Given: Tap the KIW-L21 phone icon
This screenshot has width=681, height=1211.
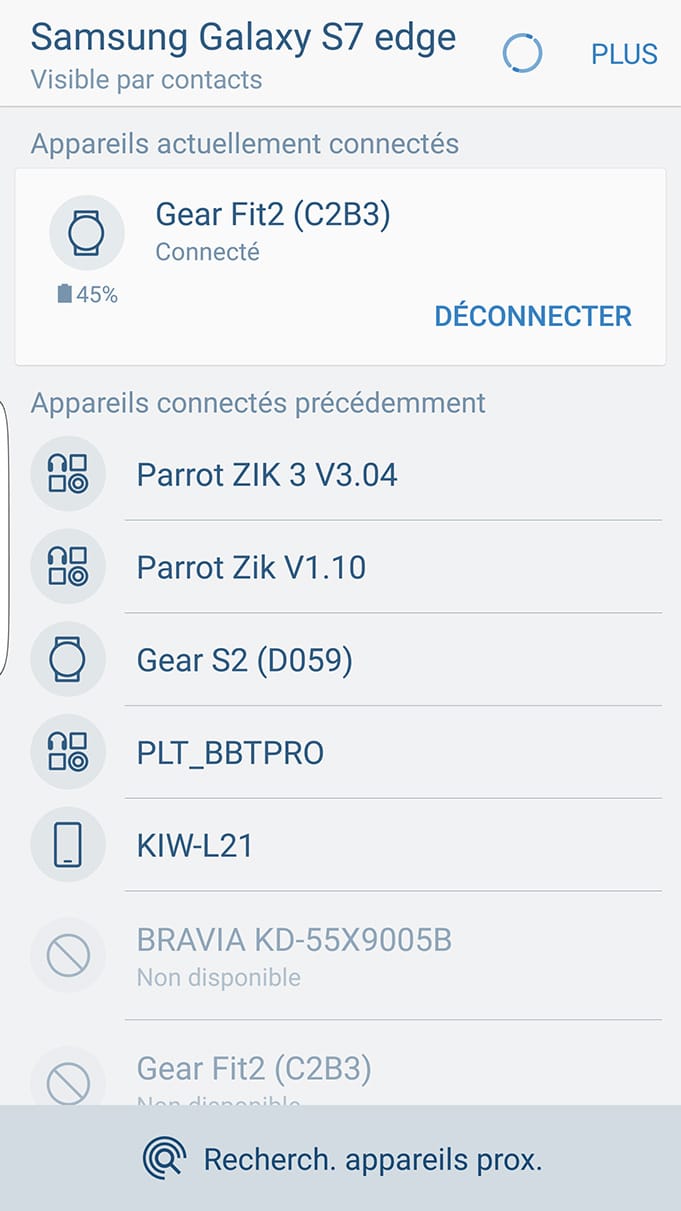Looking at the screenshot, I should 68,846.
